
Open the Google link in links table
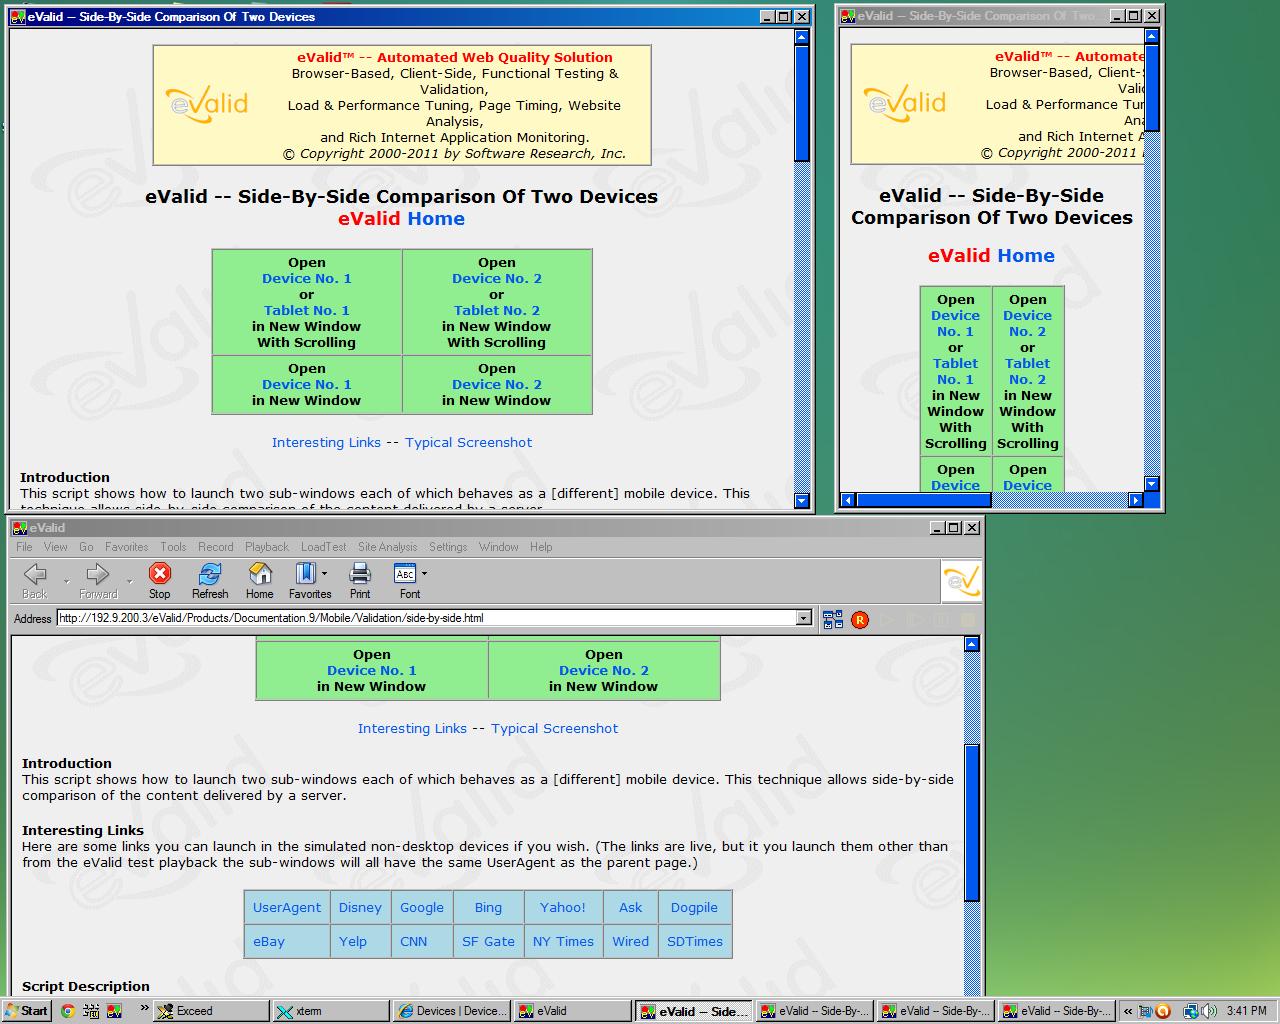(422, 908)
